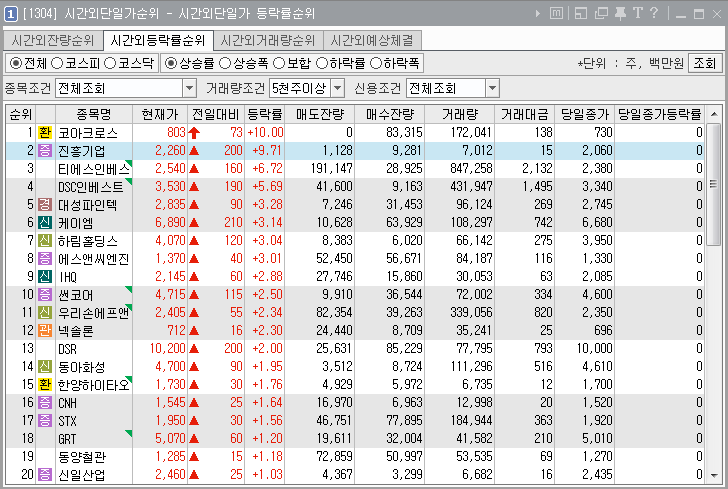
Task: Select the 코스피 radio button
Action: [57, 63]
